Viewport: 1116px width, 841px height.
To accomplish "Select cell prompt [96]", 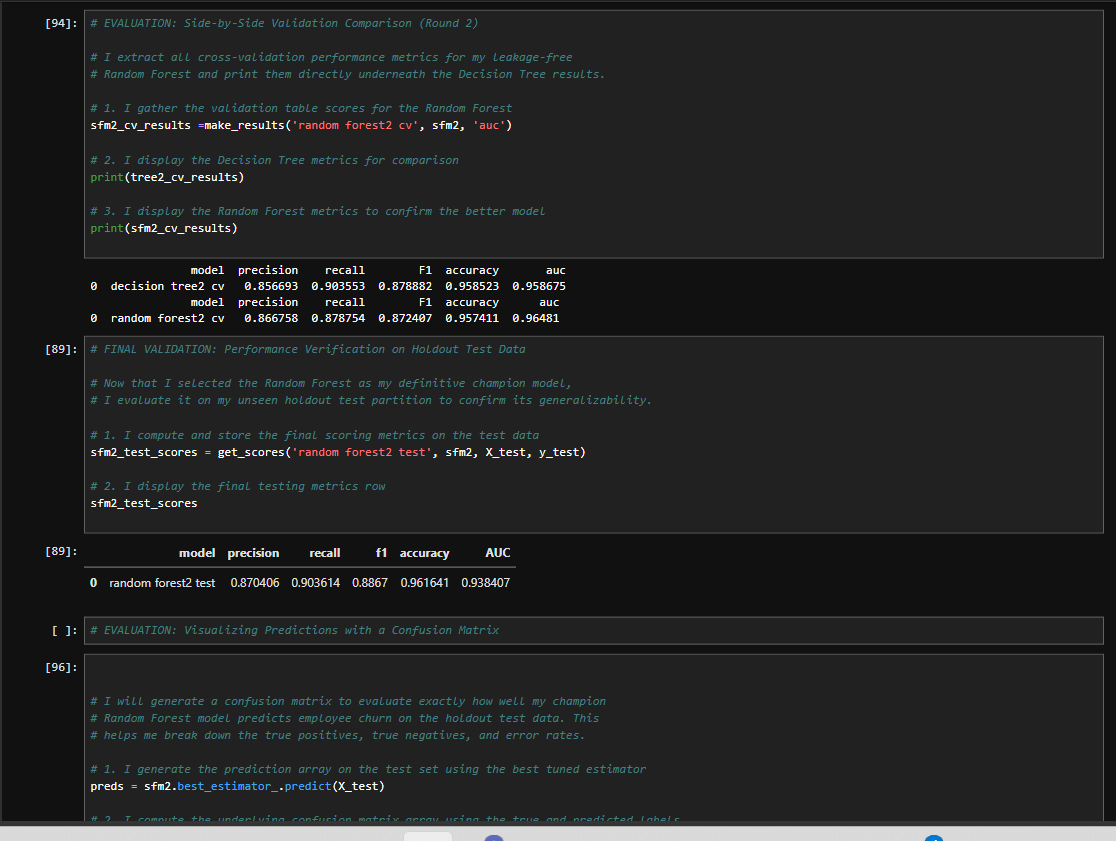I will [x=60, y=667].
